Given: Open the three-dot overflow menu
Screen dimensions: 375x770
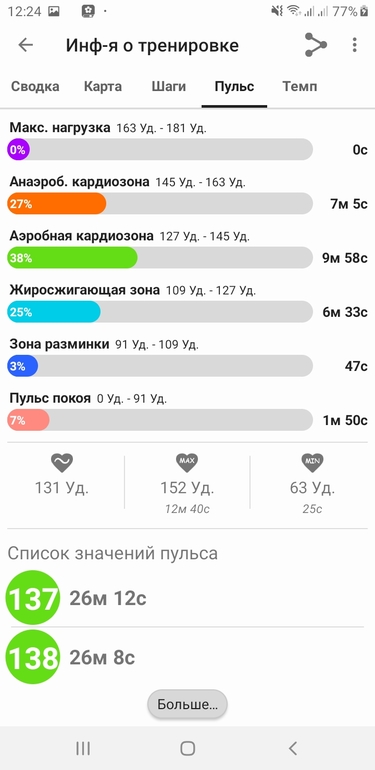Looking at the screenshot, I should click(x=354, y=45).
